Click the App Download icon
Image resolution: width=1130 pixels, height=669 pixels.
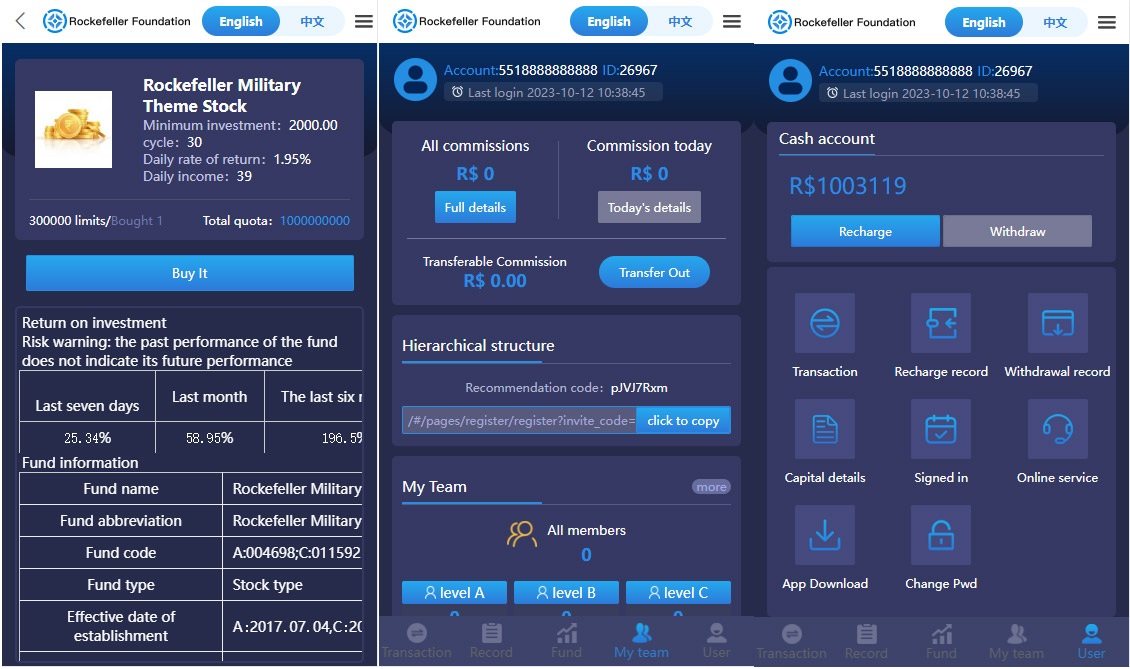coord(824,535)
